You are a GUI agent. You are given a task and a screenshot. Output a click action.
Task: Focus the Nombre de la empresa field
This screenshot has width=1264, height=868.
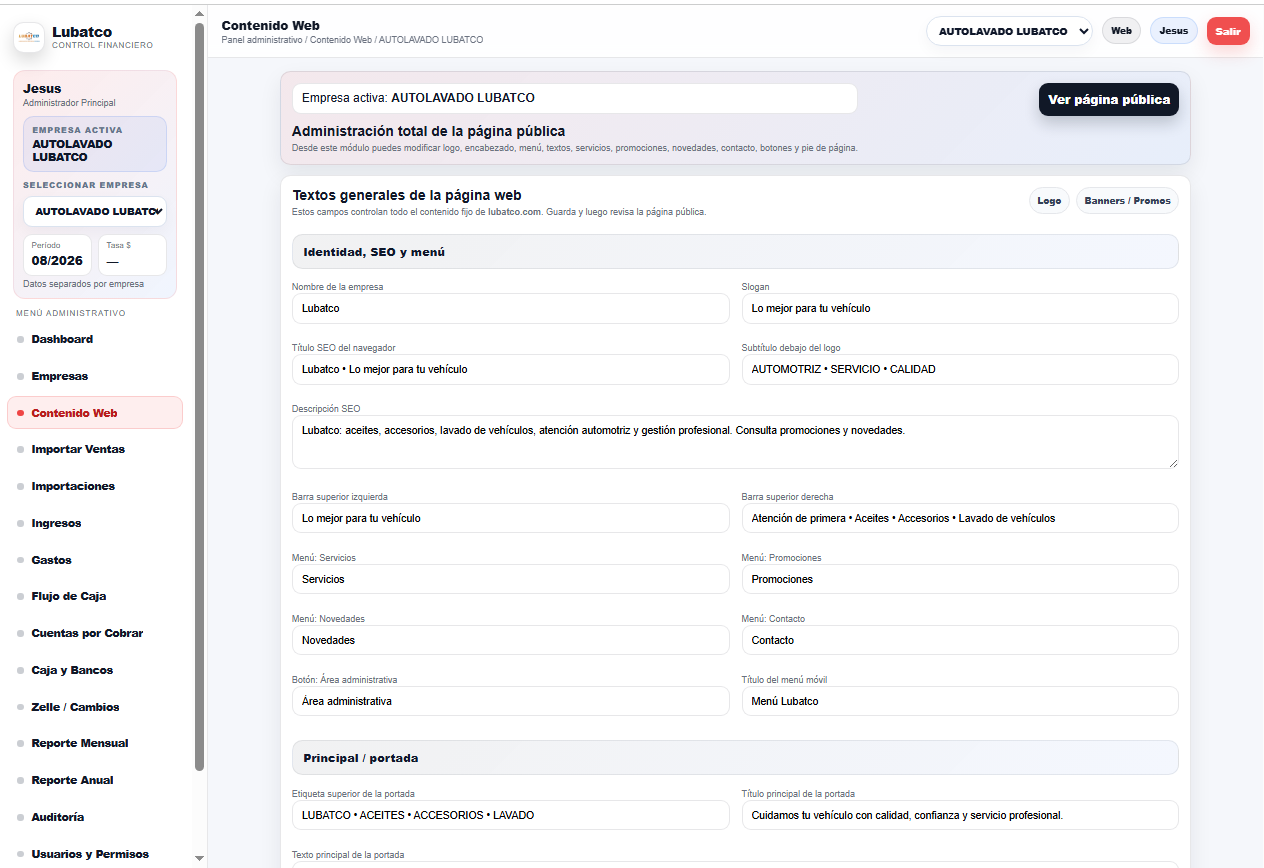511,308
